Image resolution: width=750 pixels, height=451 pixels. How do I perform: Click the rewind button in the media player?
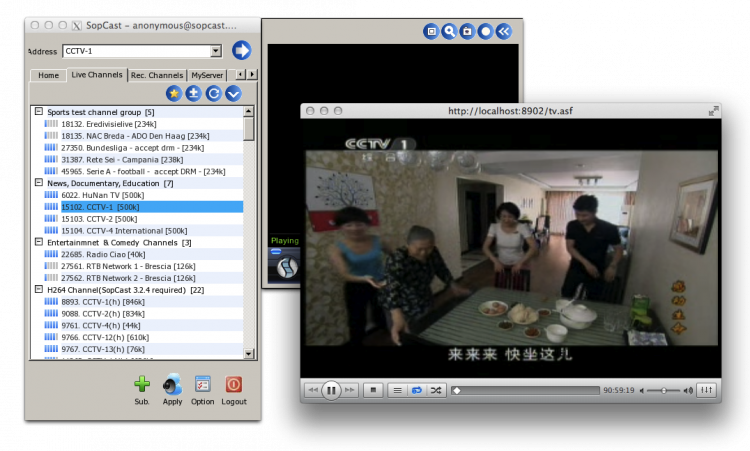click(313, 390)
